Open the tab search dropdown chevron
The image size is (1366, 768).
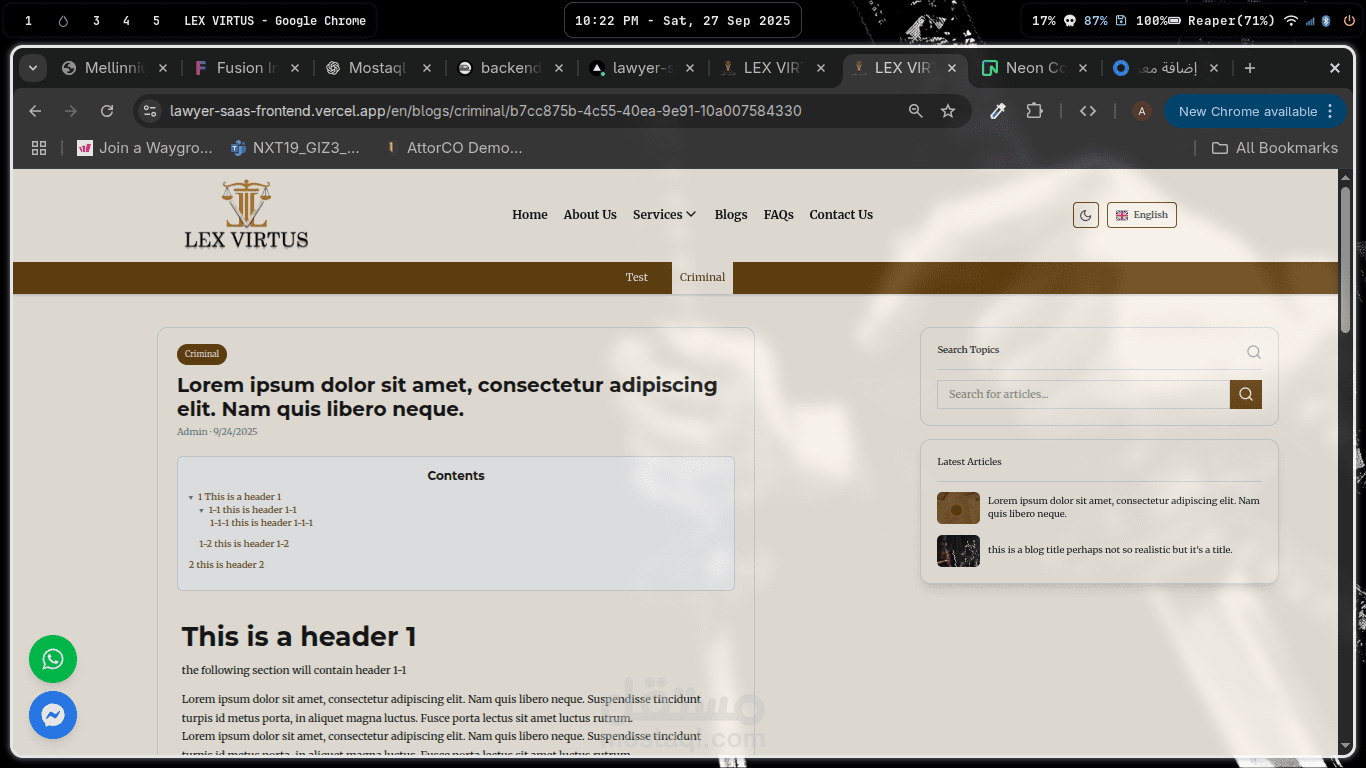(x=33, y=68)
